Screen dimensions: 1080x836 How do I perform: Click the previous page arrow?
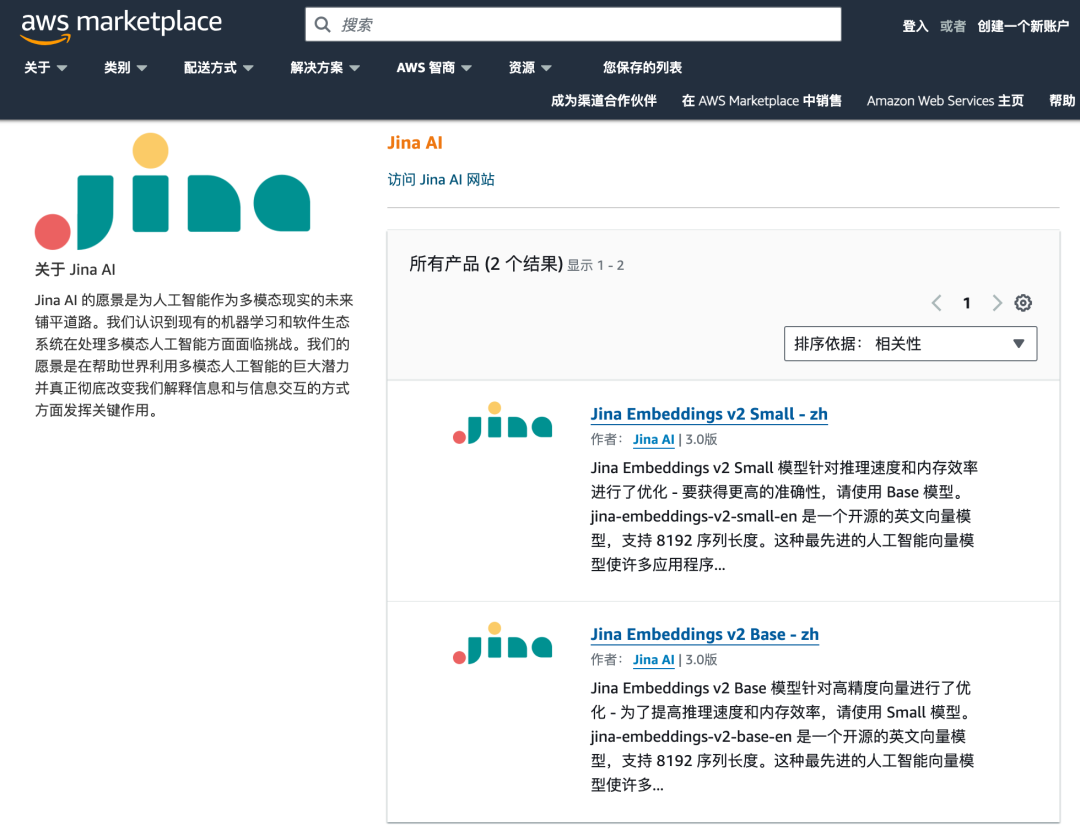point(937,302)
